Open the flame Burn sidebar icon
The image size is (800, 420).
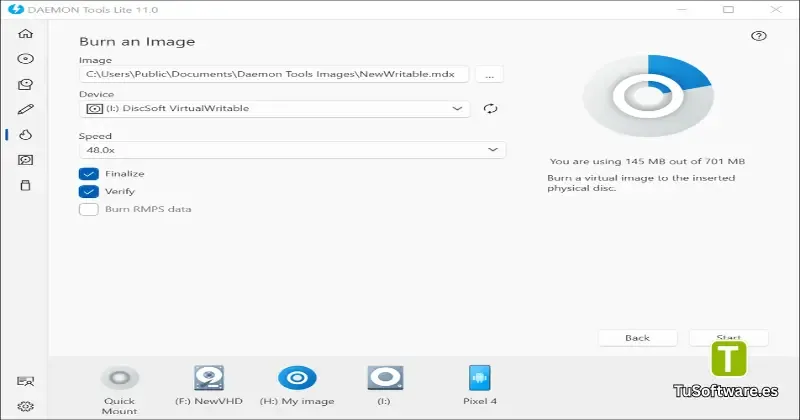26,135
